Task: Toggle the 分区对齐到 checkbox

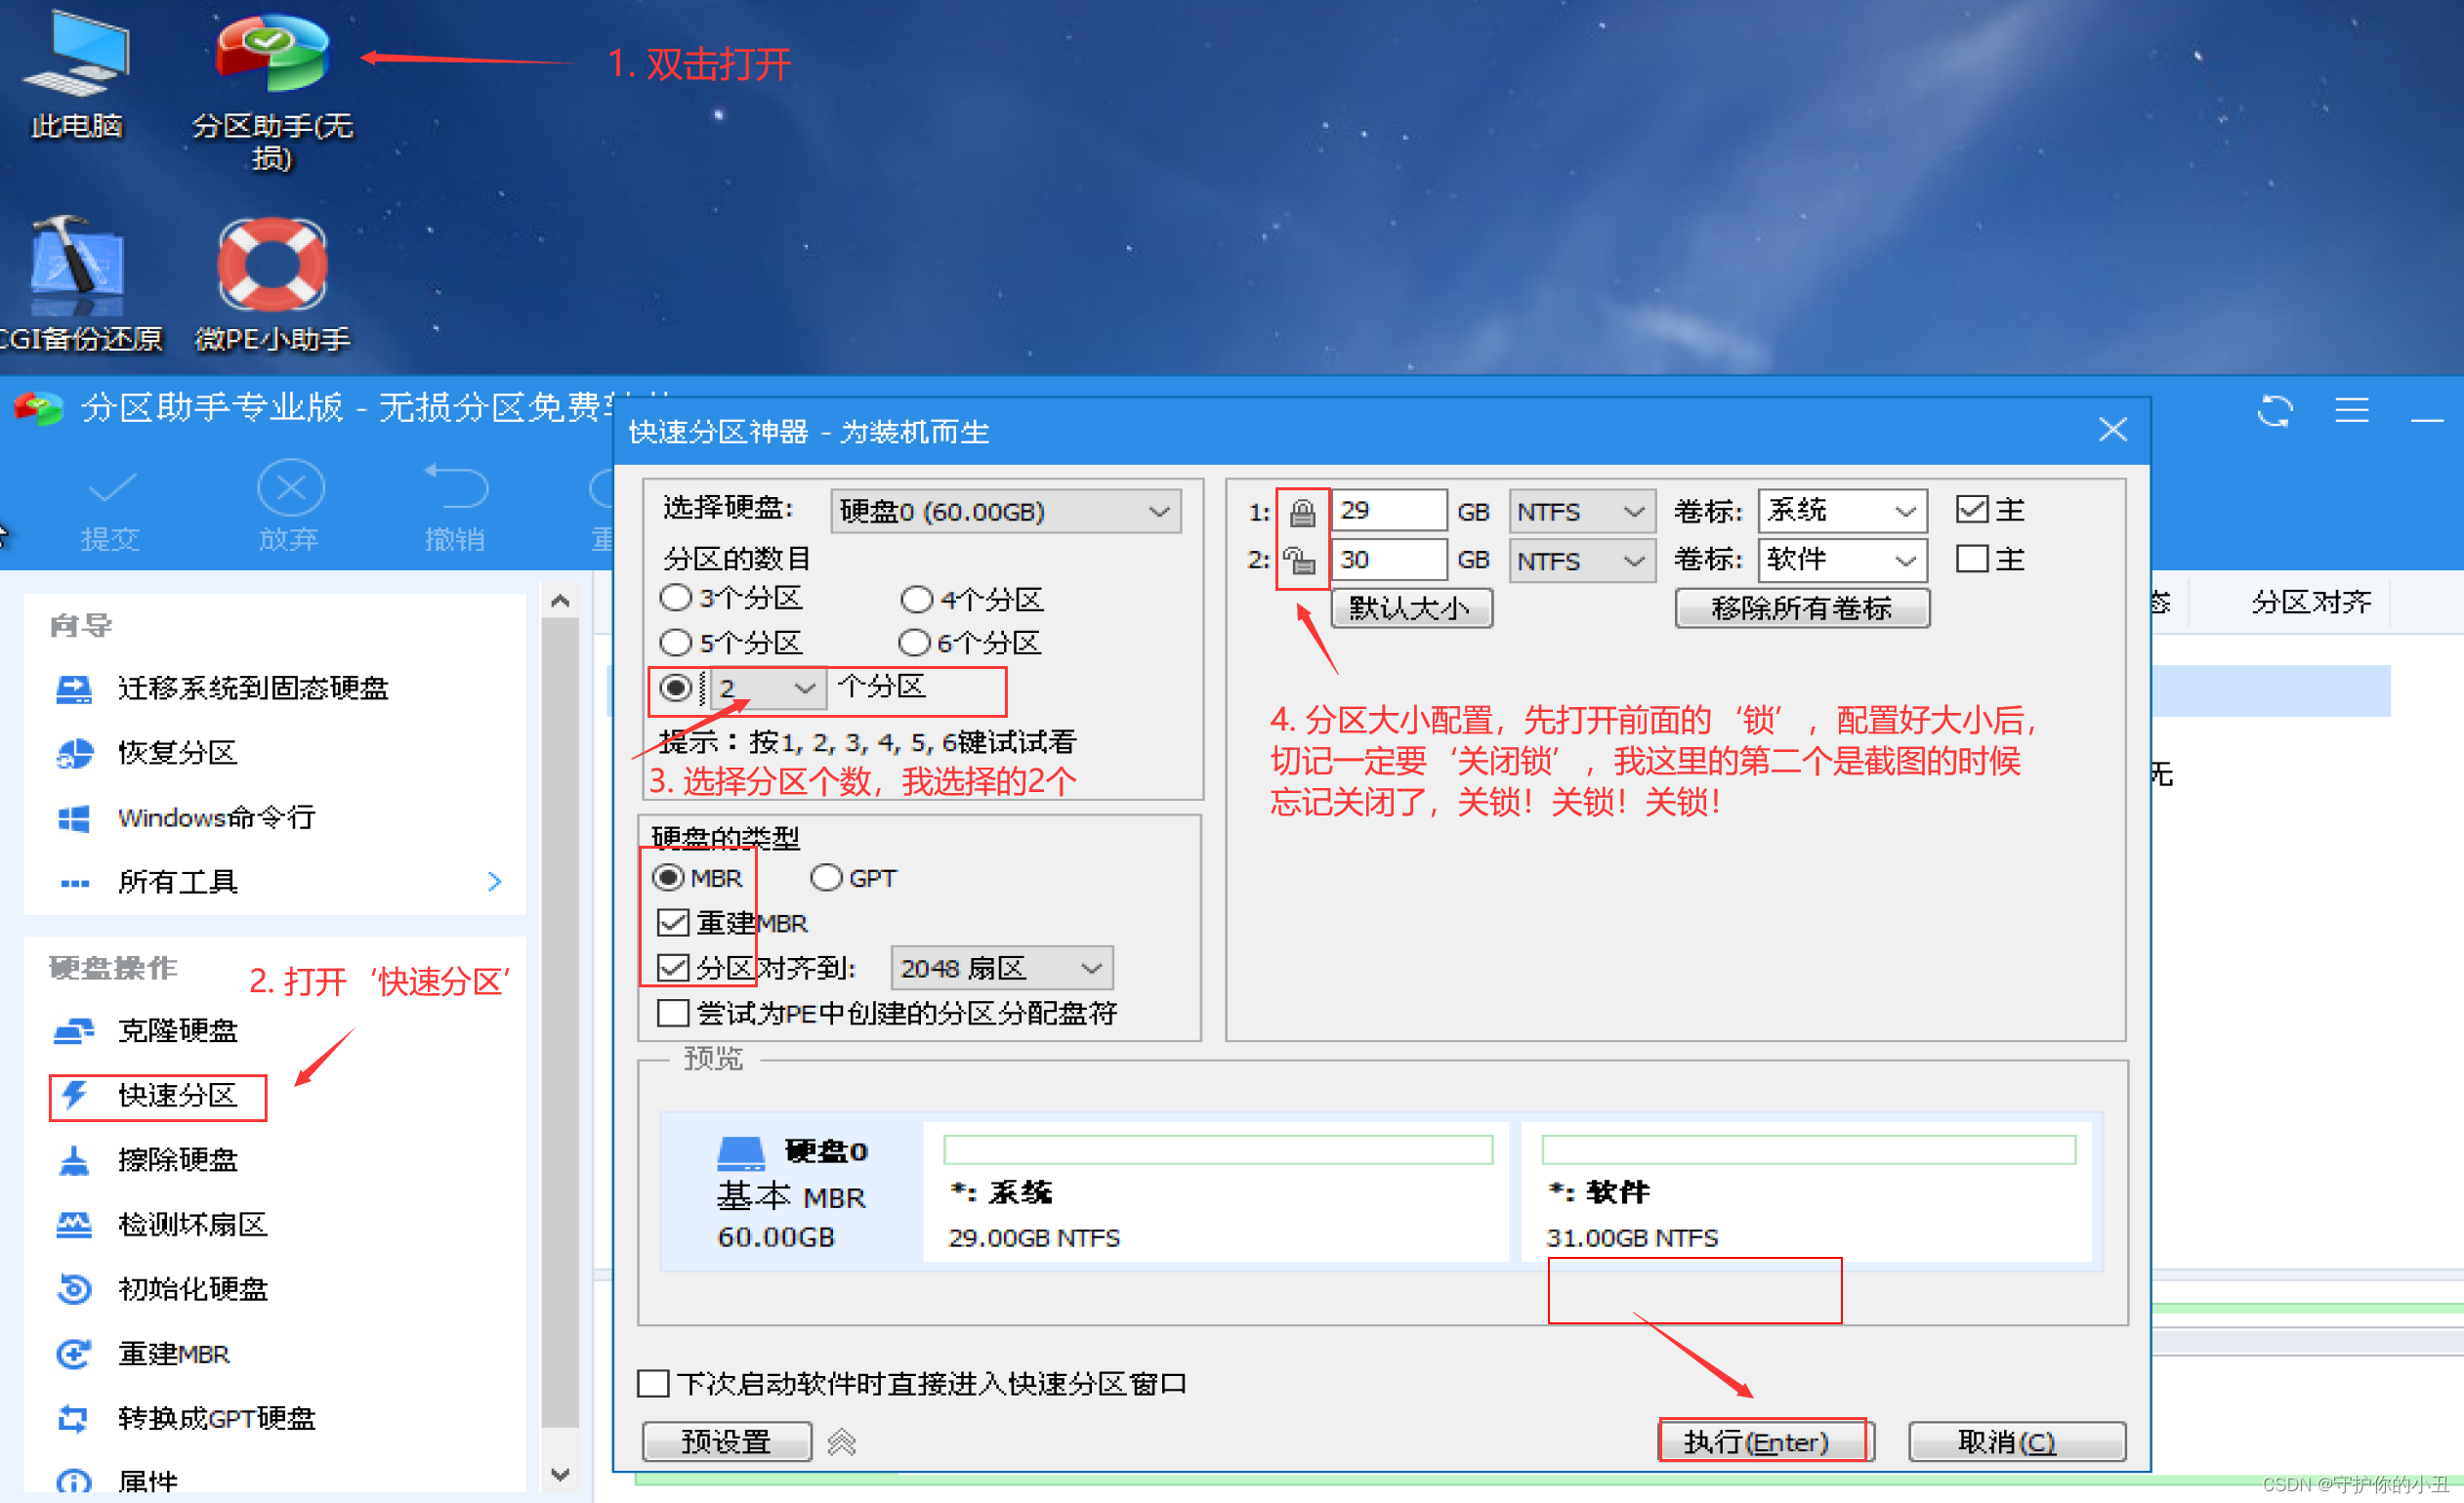Action: click(x=673, y=967)
